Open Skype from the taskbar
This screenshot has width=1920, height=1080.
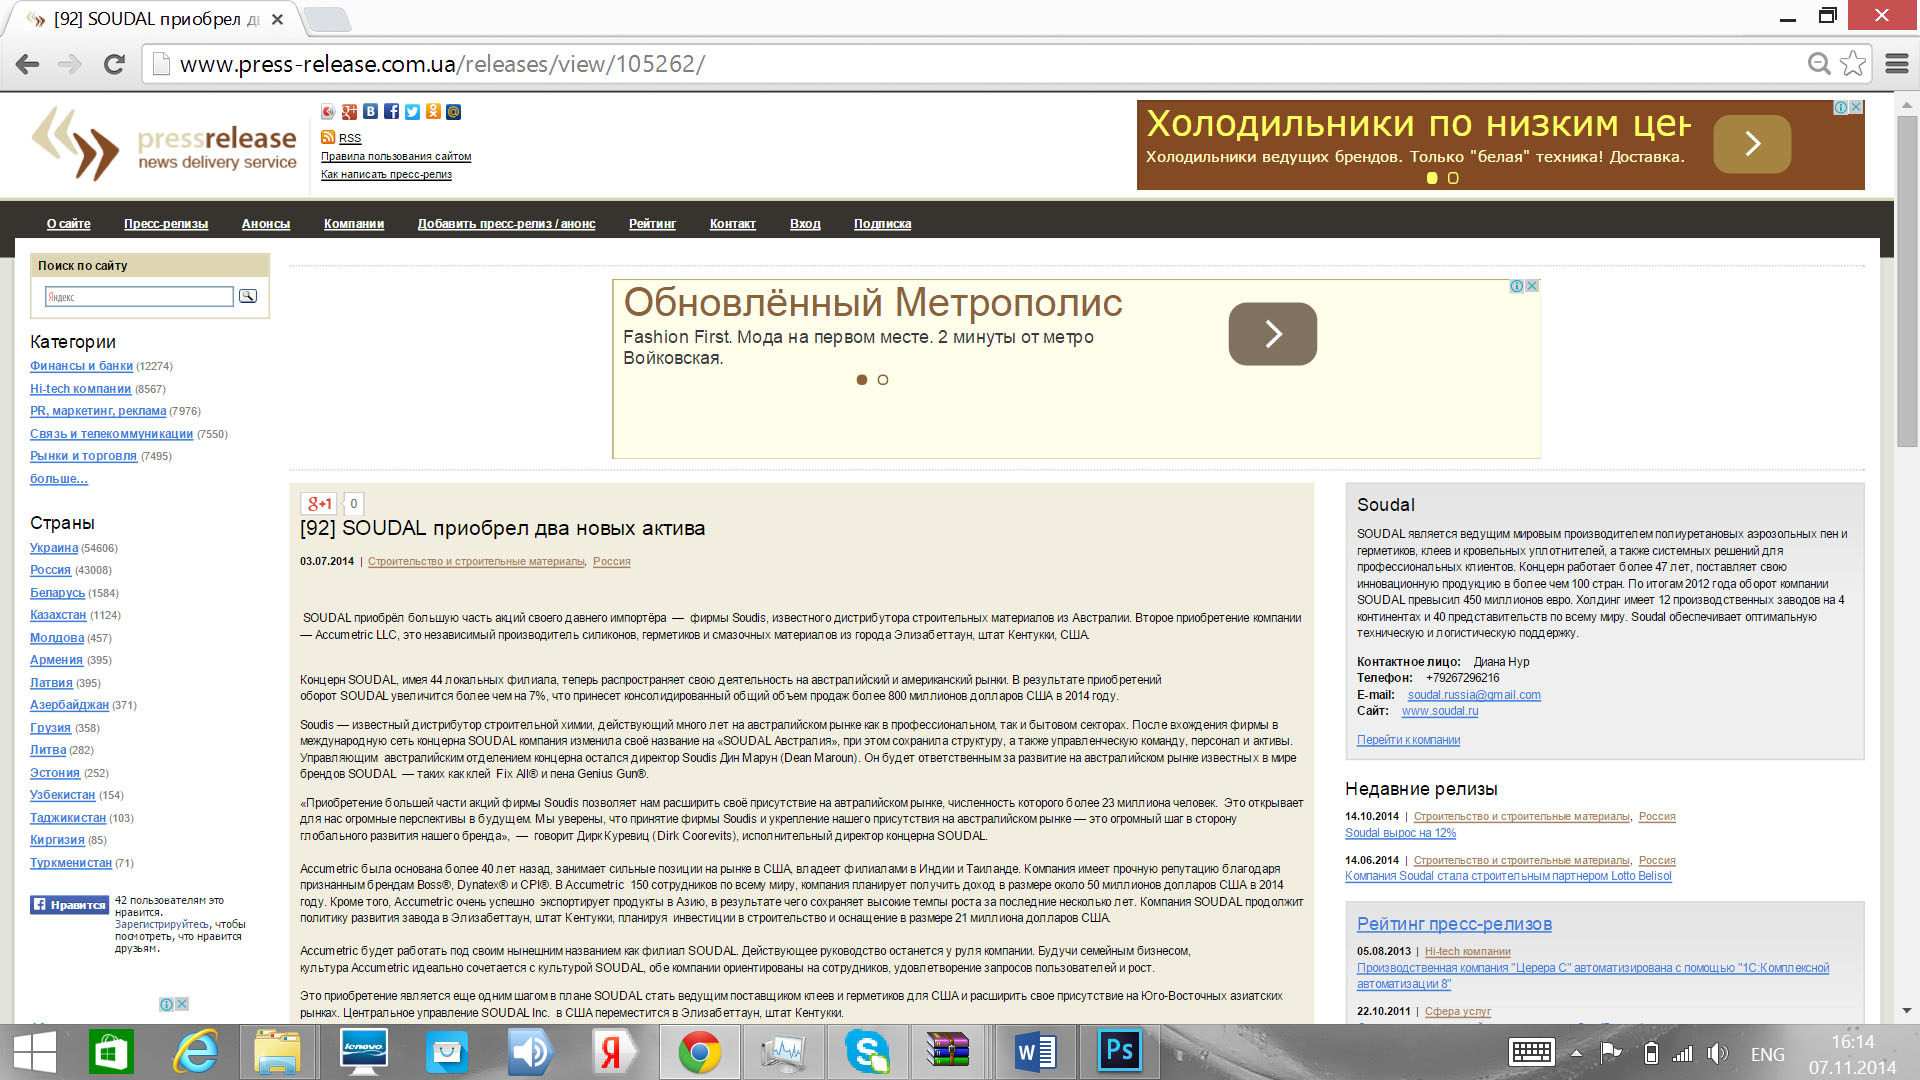coord(867,1052)
